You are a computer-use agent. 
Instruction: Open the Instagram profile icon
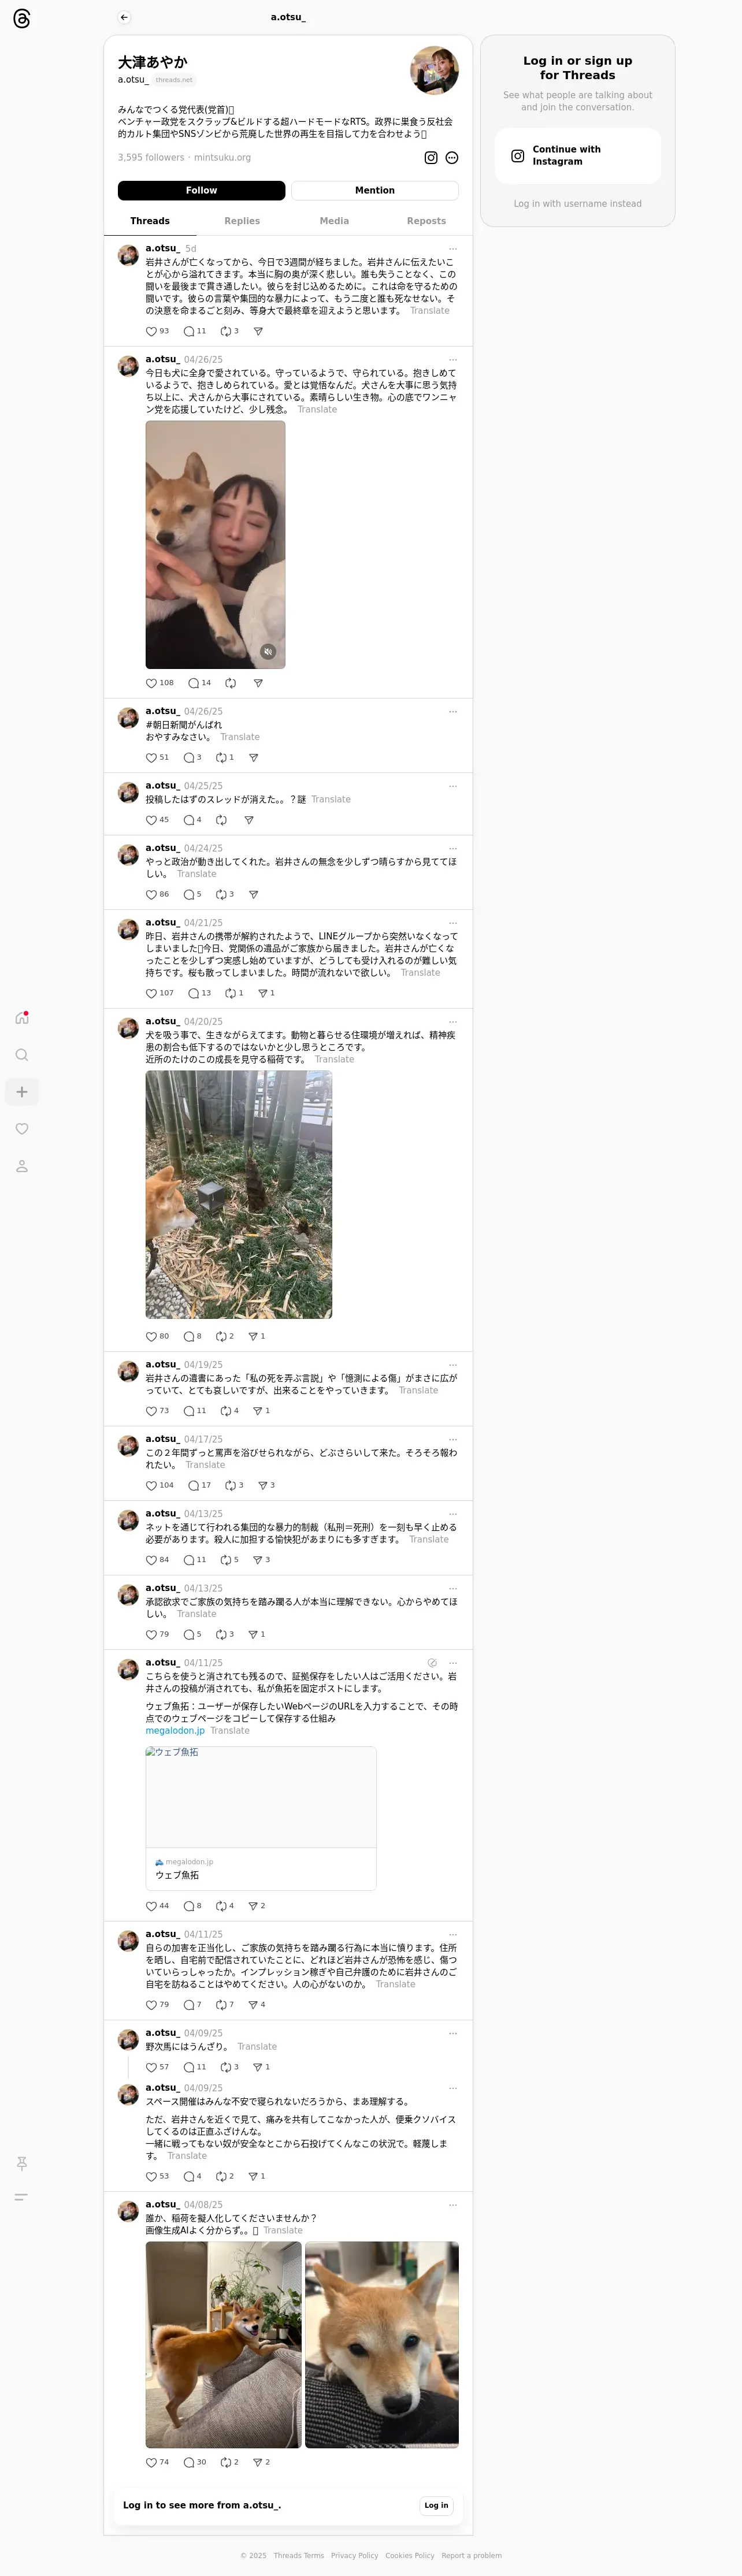431,158
